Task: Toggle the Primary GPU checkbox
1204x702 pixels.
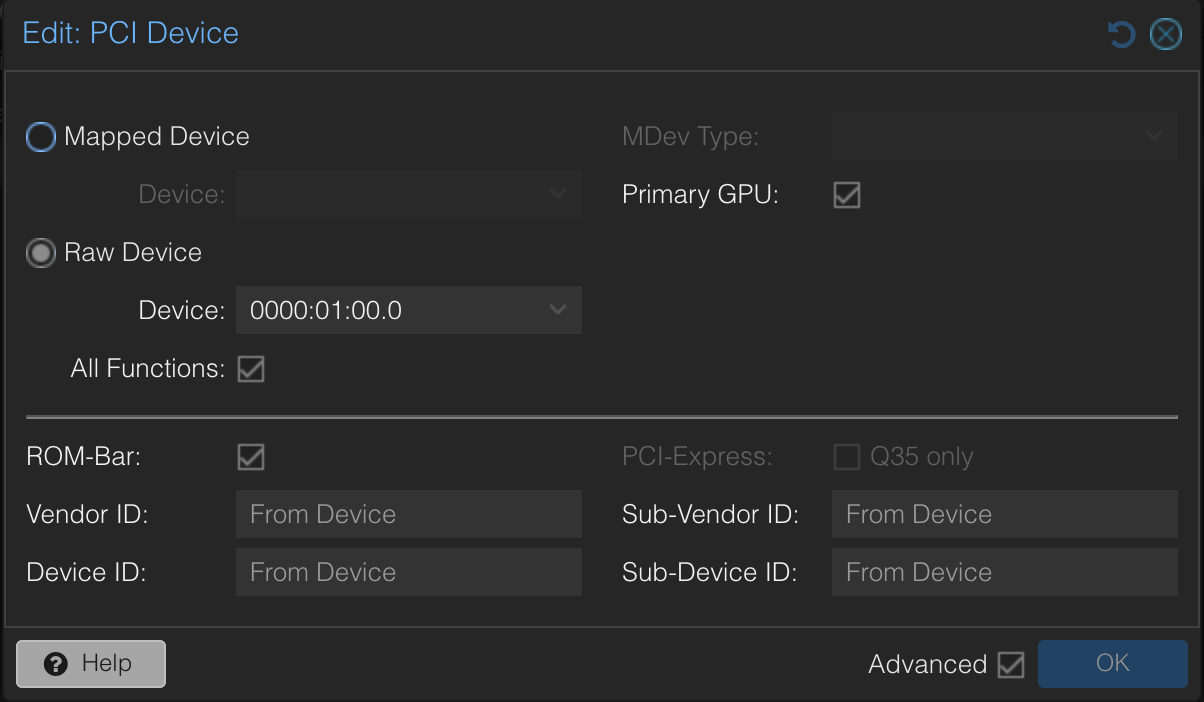Action: tap(847, 195)
